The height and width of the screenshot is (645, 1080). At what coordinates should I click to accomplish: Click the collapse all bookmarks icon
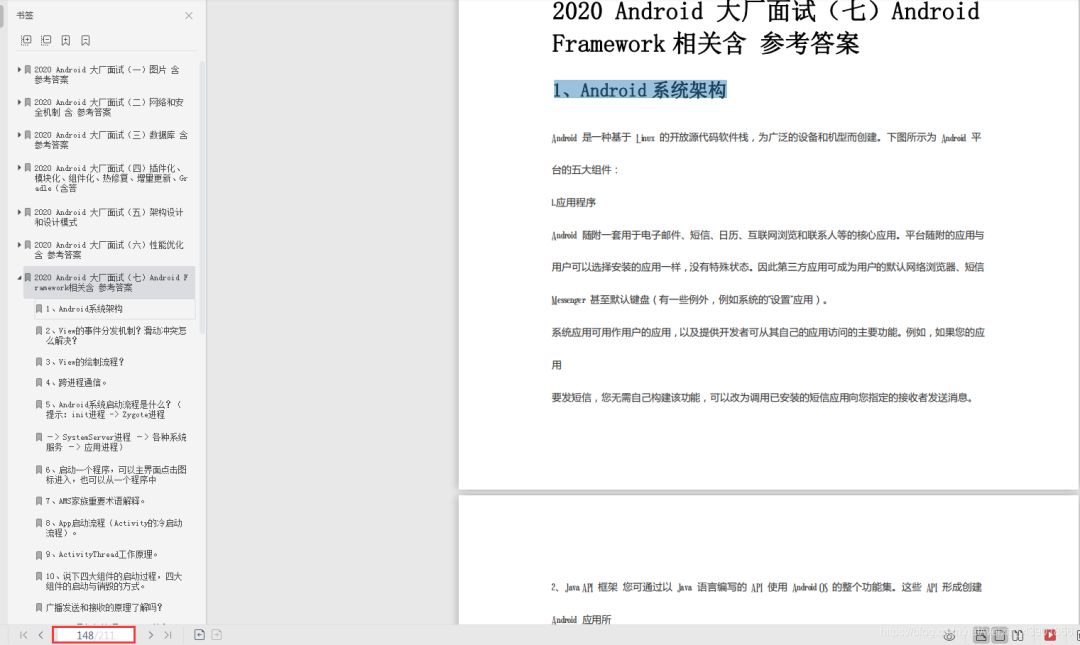(46, 40)
